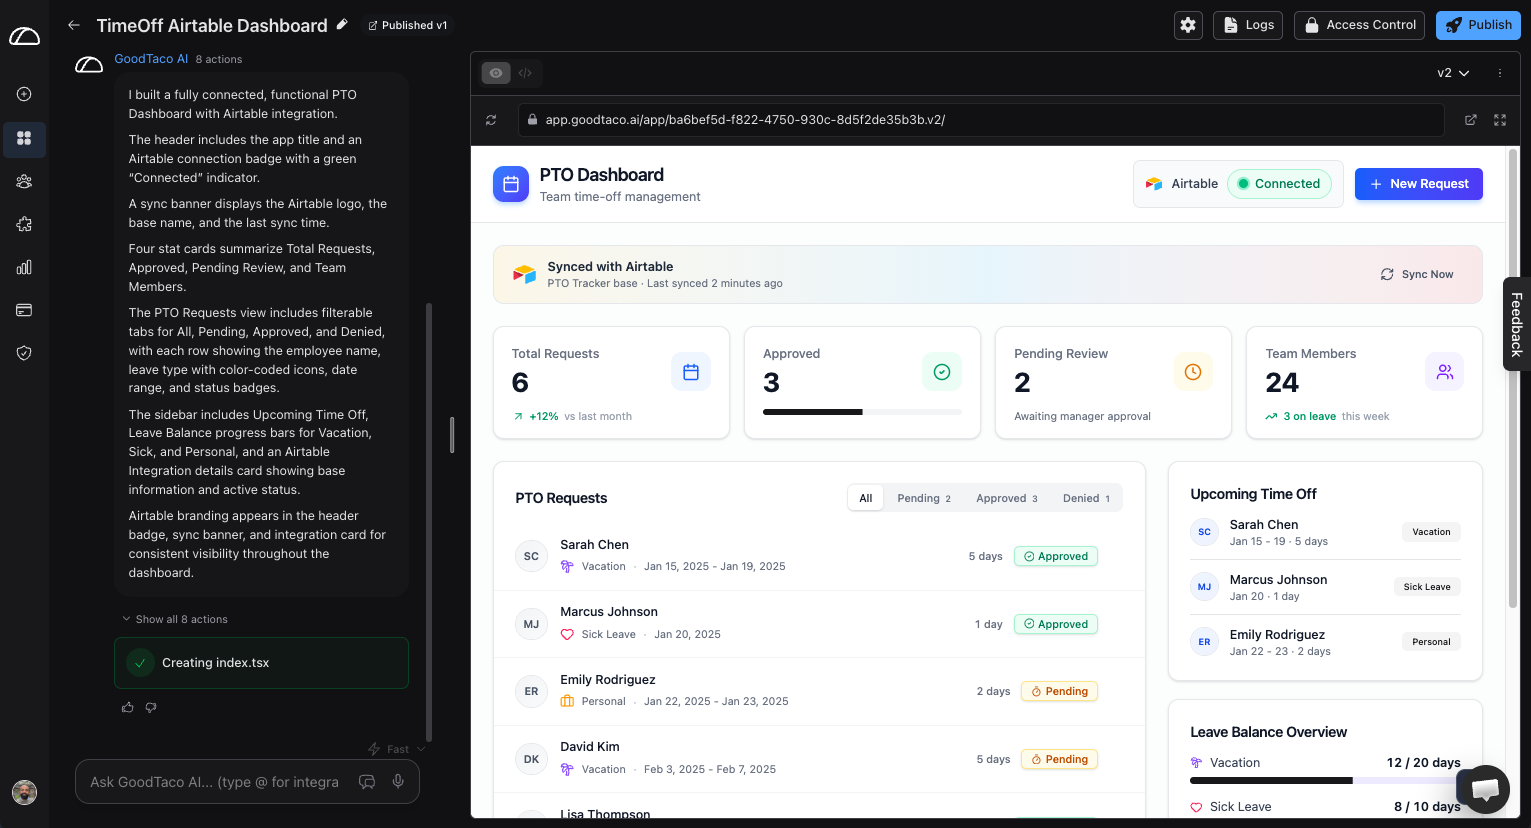
Task: Filter requests by the Approved tab
Action: point(1007,498)
